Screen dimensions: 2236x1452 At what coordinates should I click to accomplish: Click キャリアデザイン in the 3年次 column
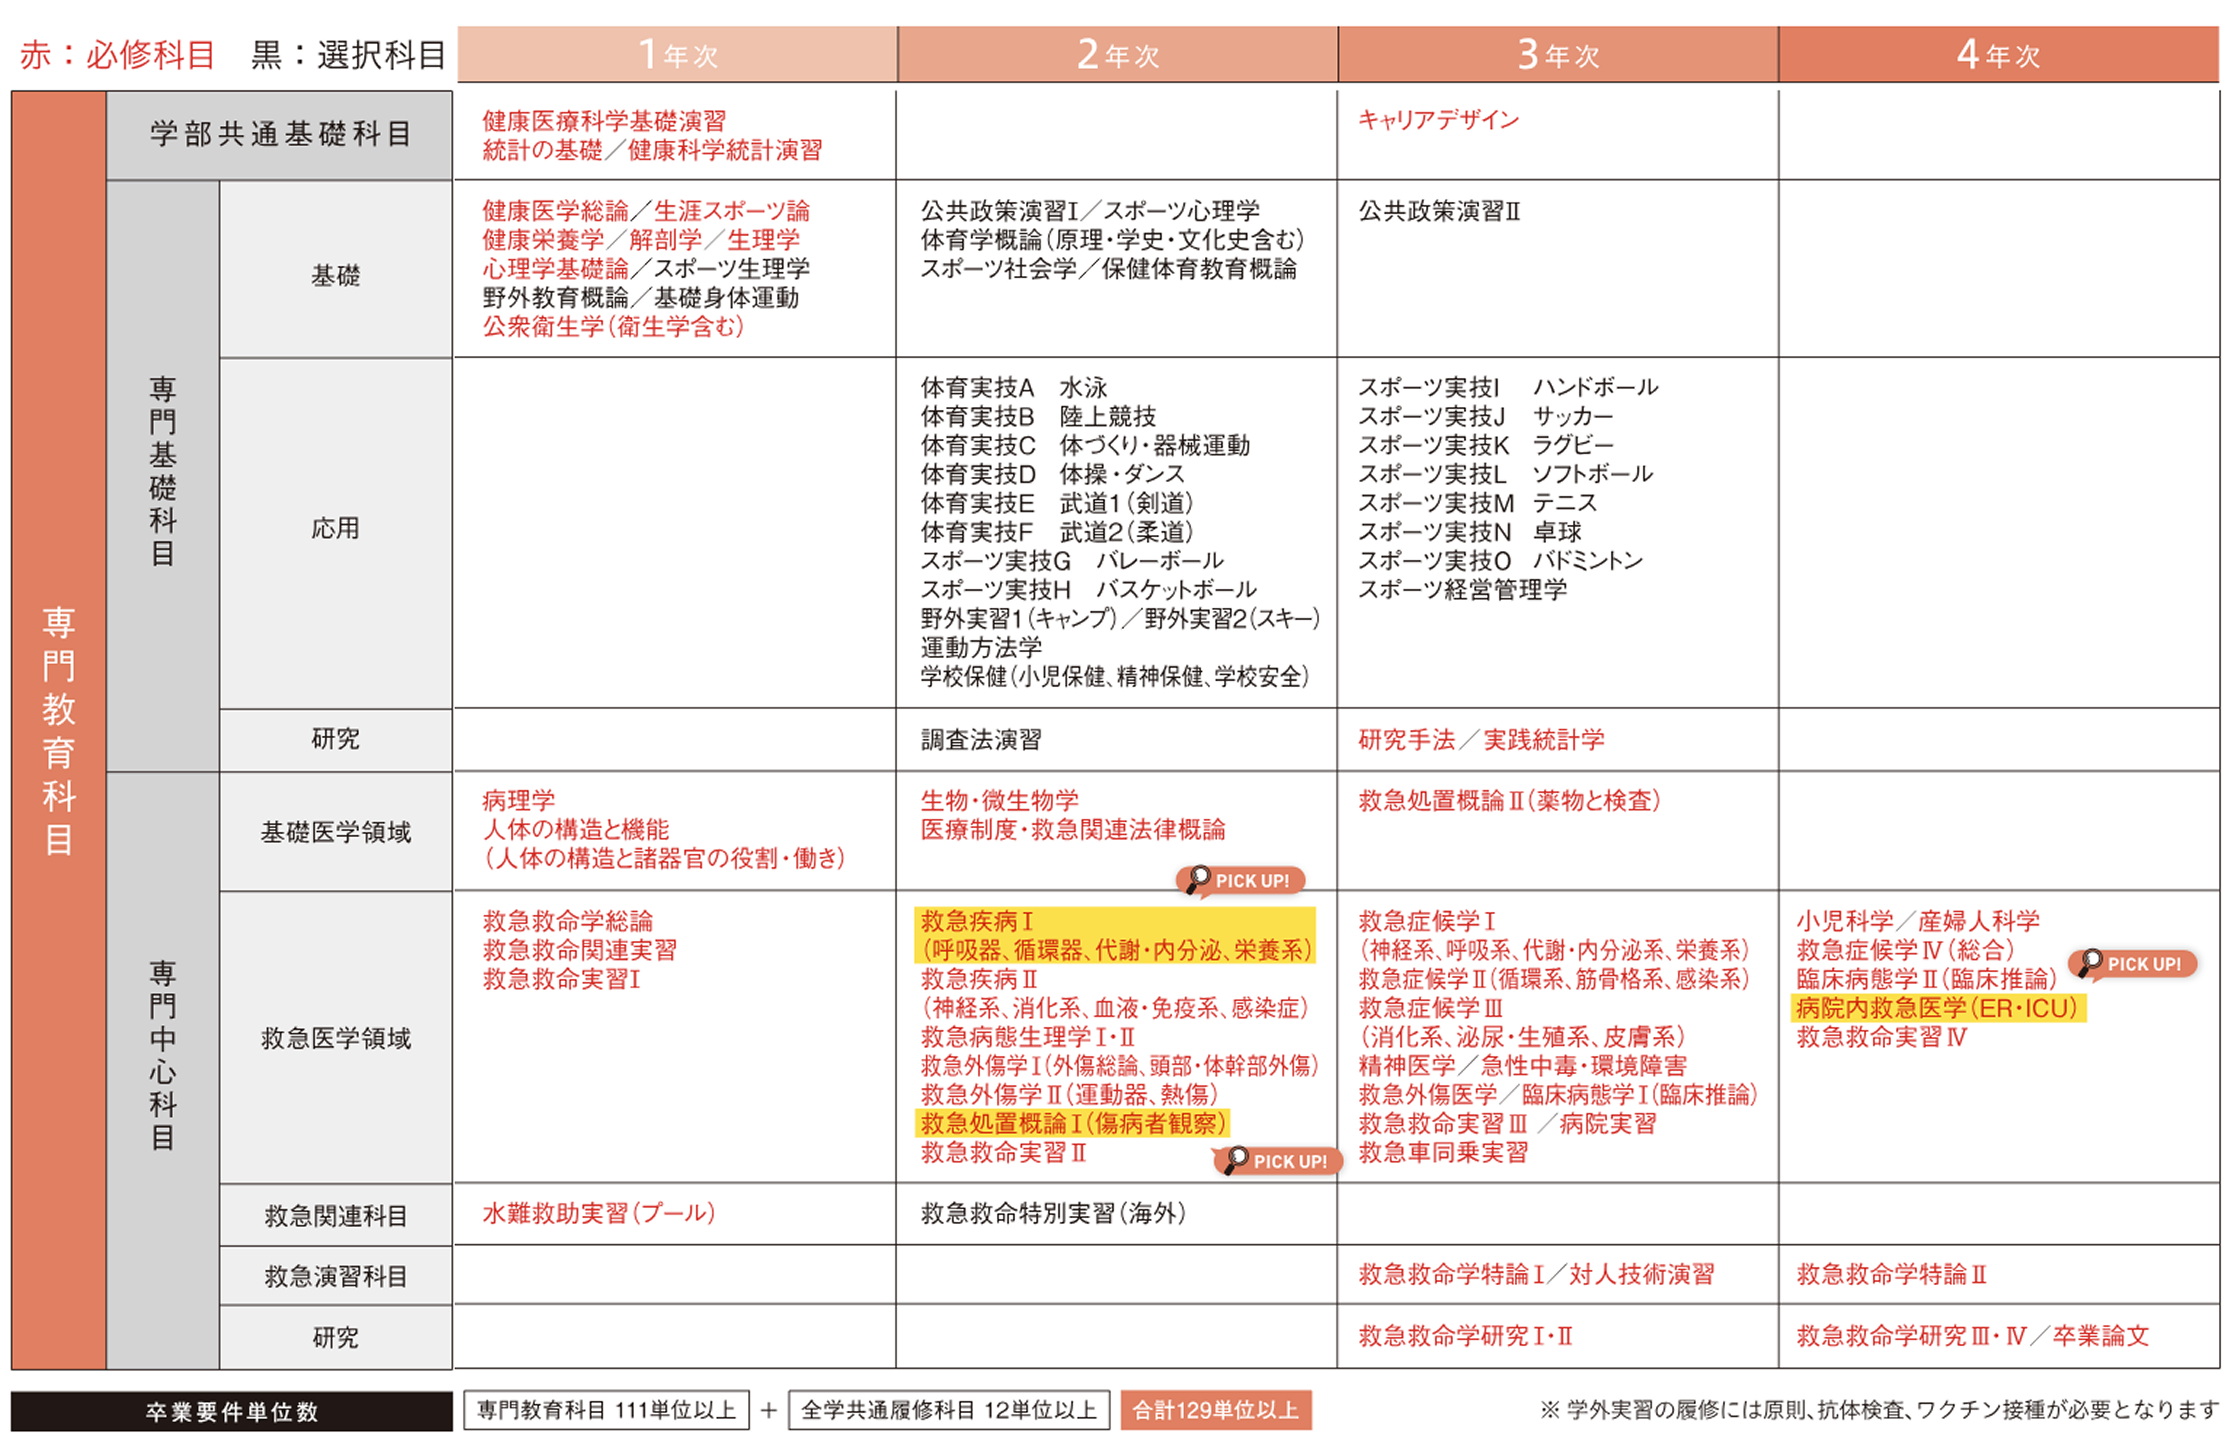click(x=1438, y=120)
